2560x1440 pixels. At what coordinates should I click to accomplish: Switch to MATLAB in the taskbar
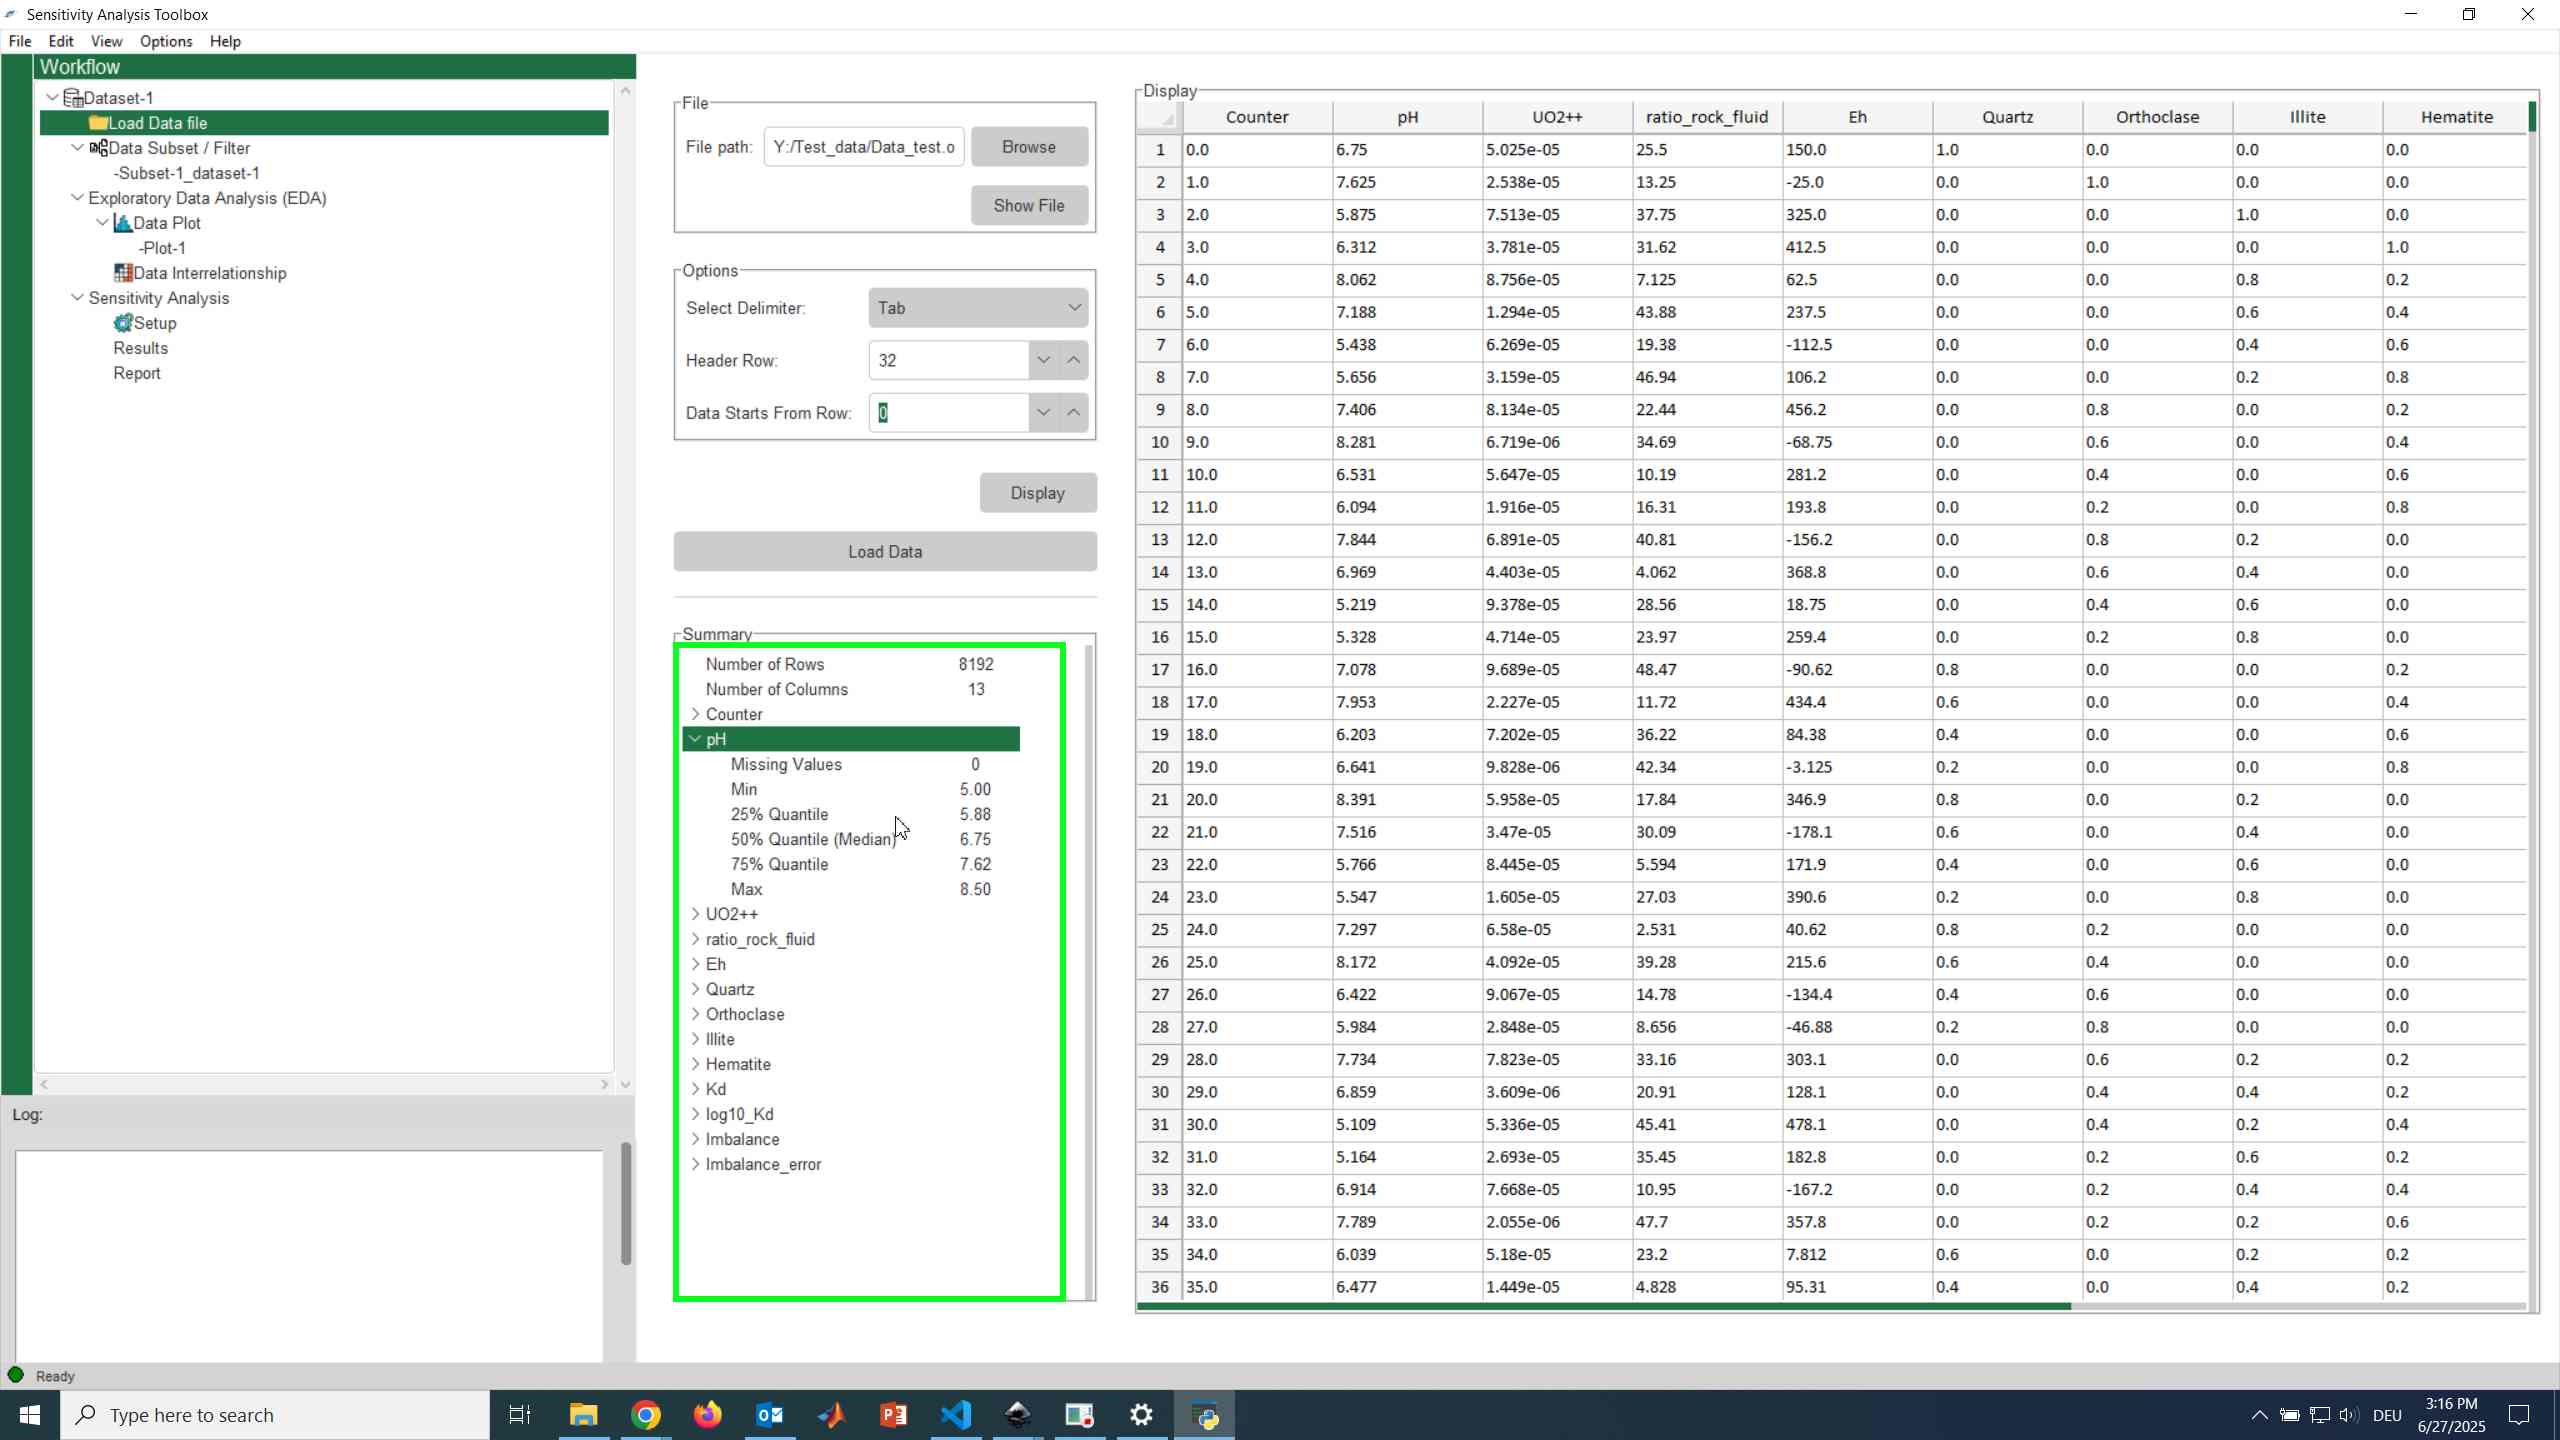click(x=832, y=1415)
